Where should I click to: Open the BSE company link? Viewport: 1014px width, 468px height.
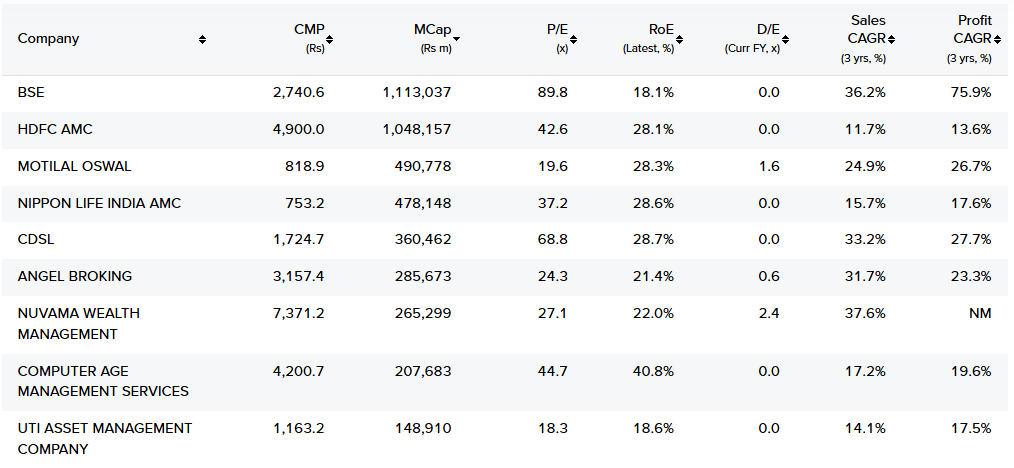point(31,93)
